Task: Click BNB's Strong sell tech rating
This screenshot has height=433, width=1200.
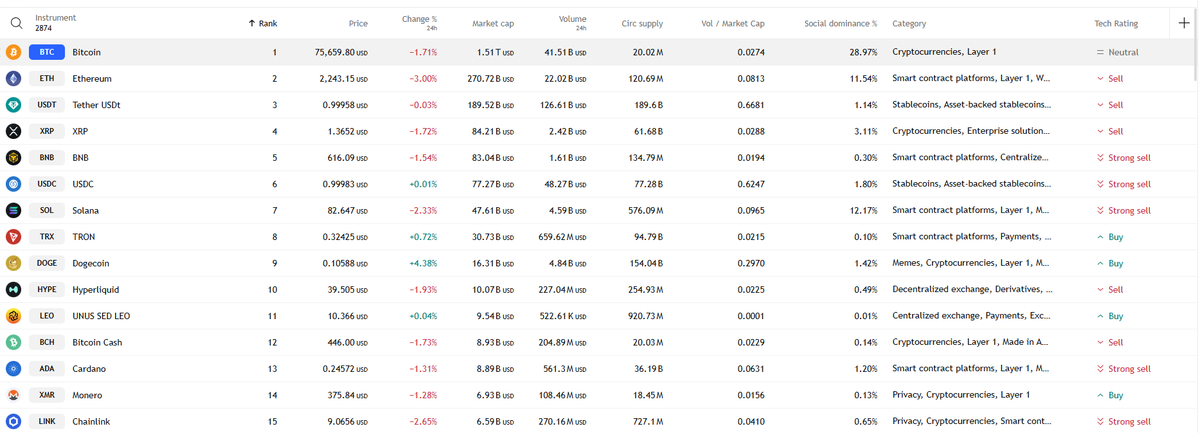Action: tap(1123, 158)
